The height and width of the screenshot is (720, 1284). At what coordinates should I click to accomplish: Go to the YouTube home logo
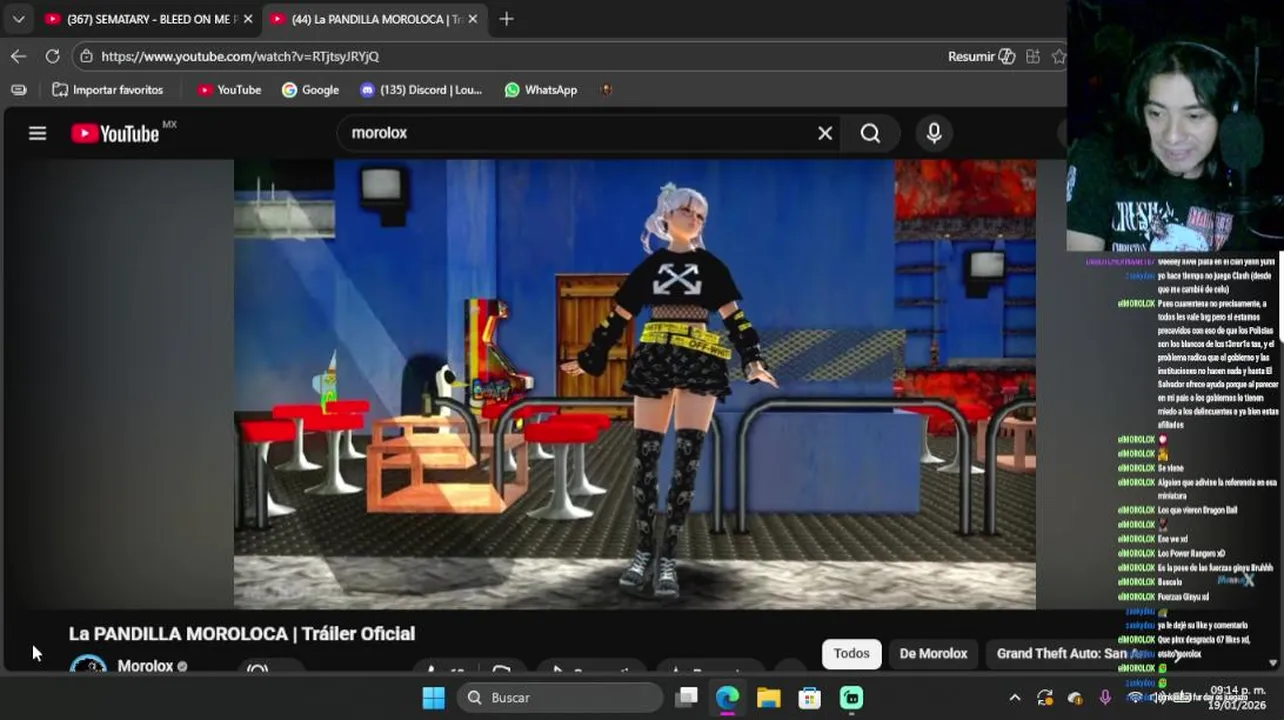[115, 133]
